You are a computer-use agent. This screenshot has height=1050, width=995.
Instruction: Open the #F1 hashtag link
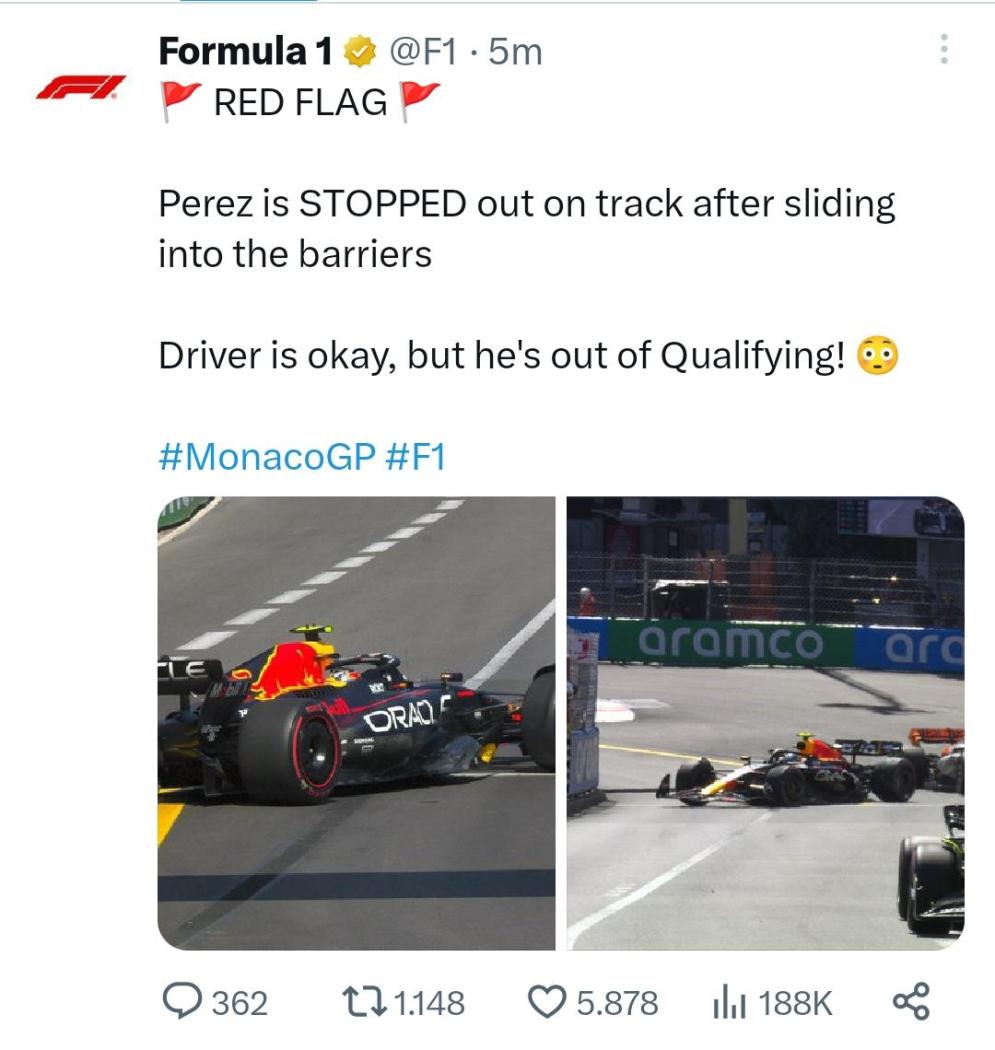pos(414,456)
